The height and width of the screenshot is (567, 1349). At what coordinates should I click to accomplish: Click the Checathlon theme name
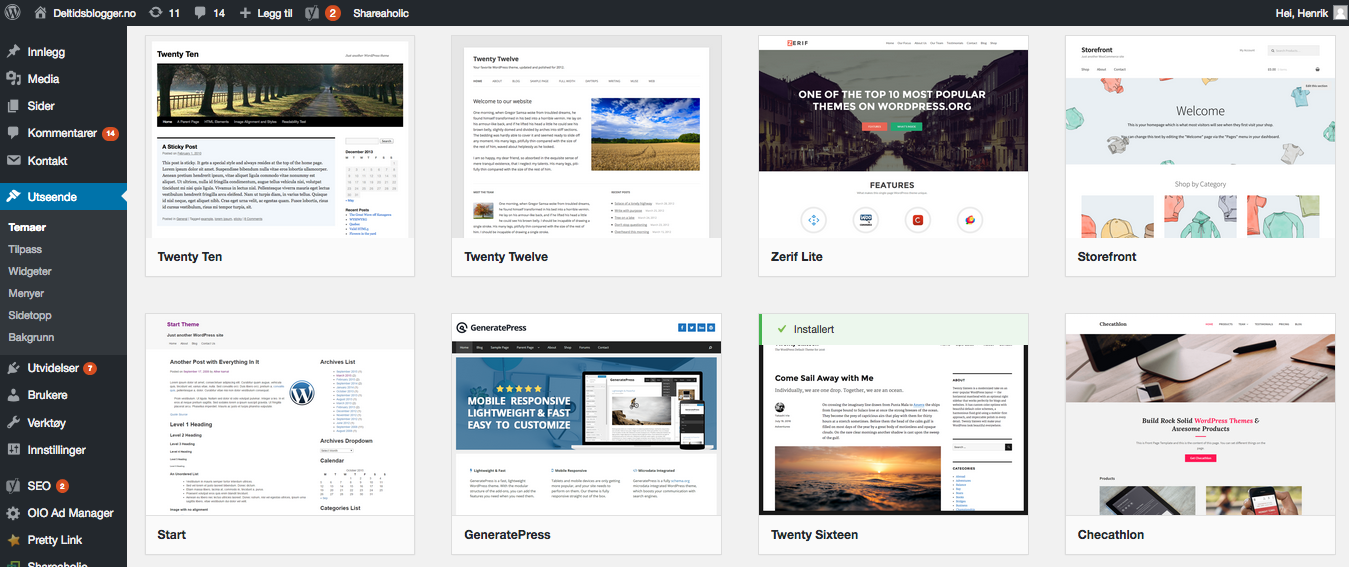pos(1111,535)
